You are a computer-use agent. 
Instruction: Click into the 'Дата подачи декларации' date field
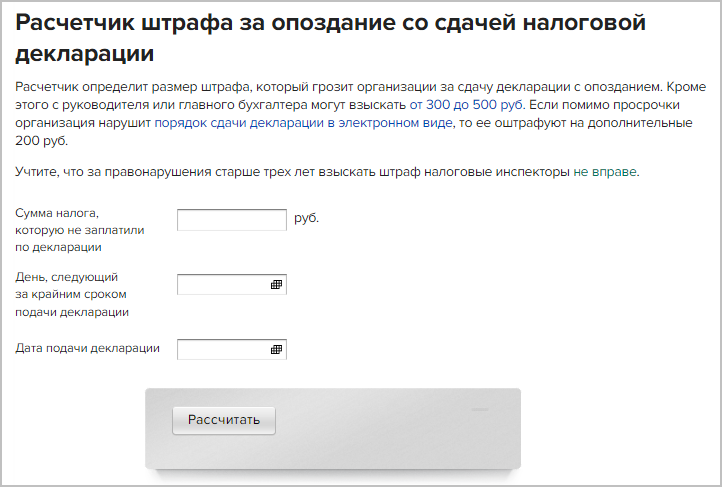point(222,350)
